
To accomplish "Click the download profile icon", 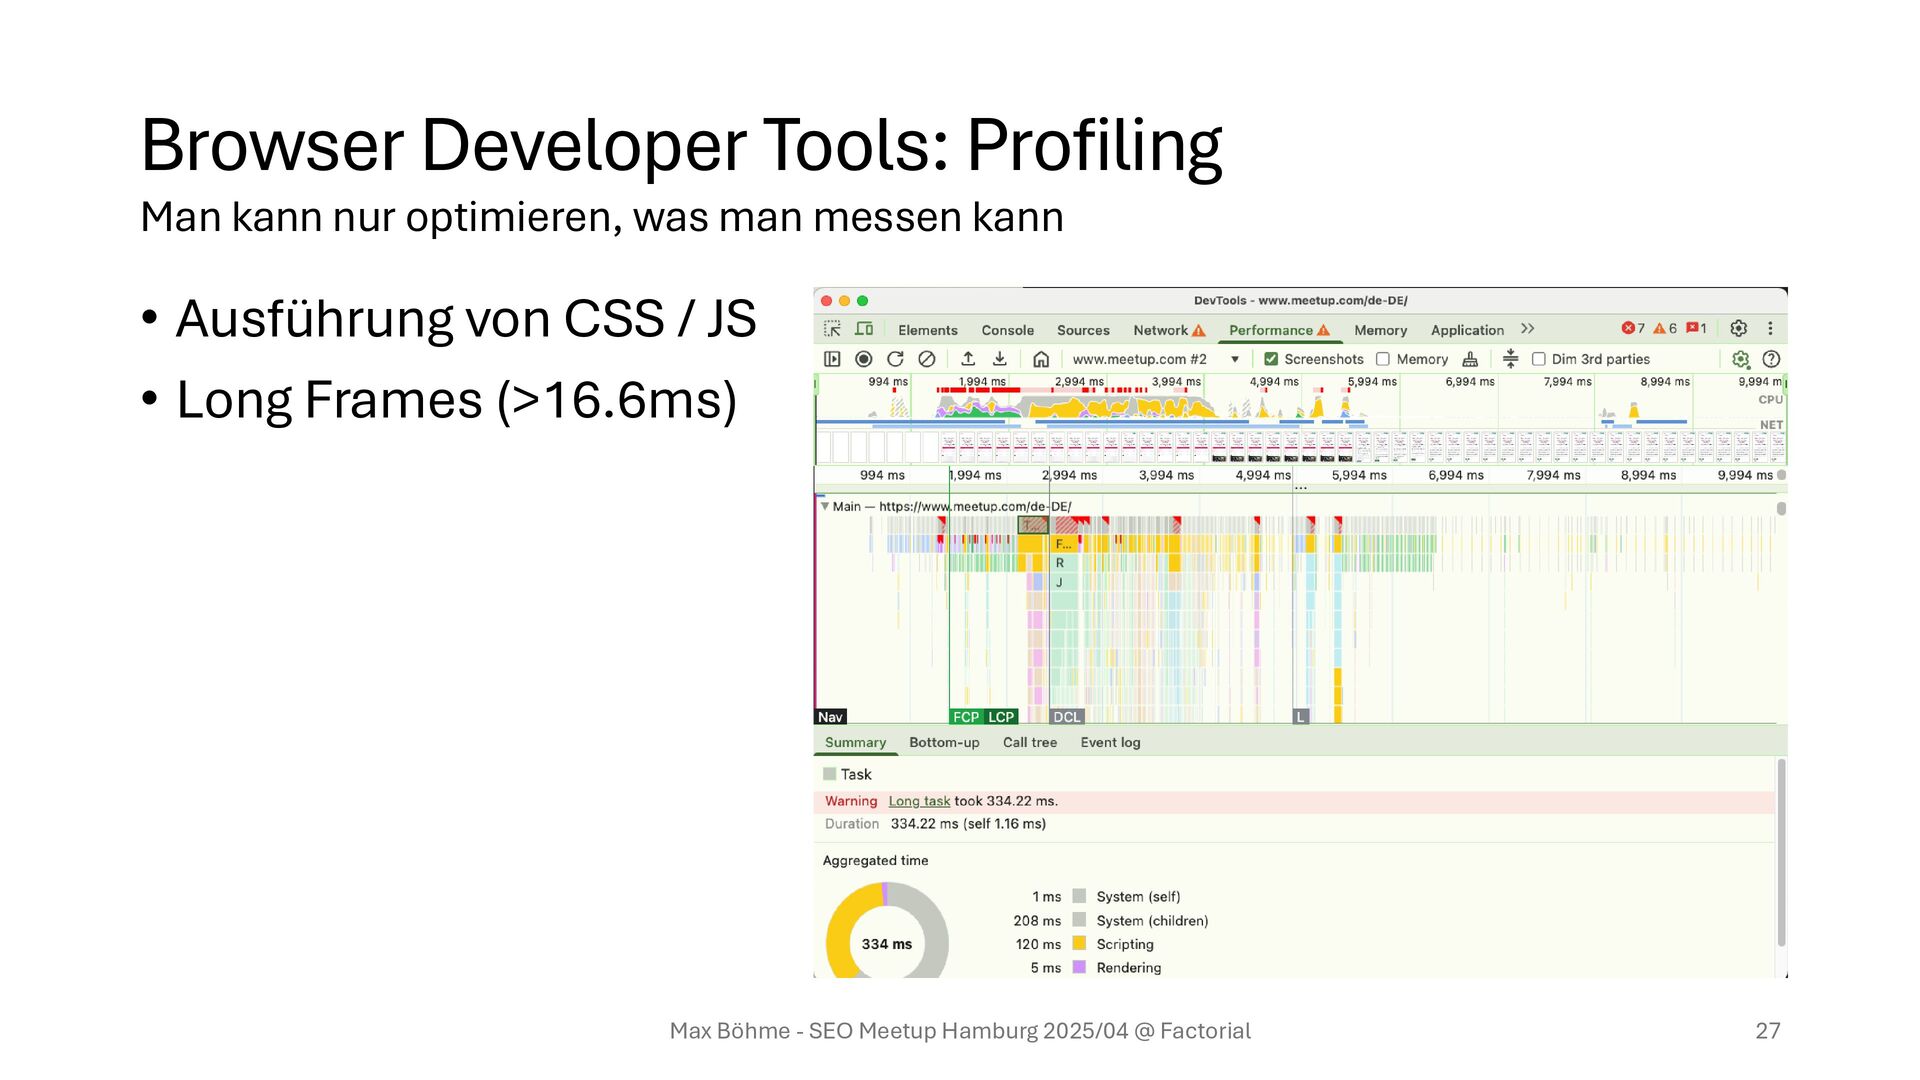I will (x=999, y=359).
